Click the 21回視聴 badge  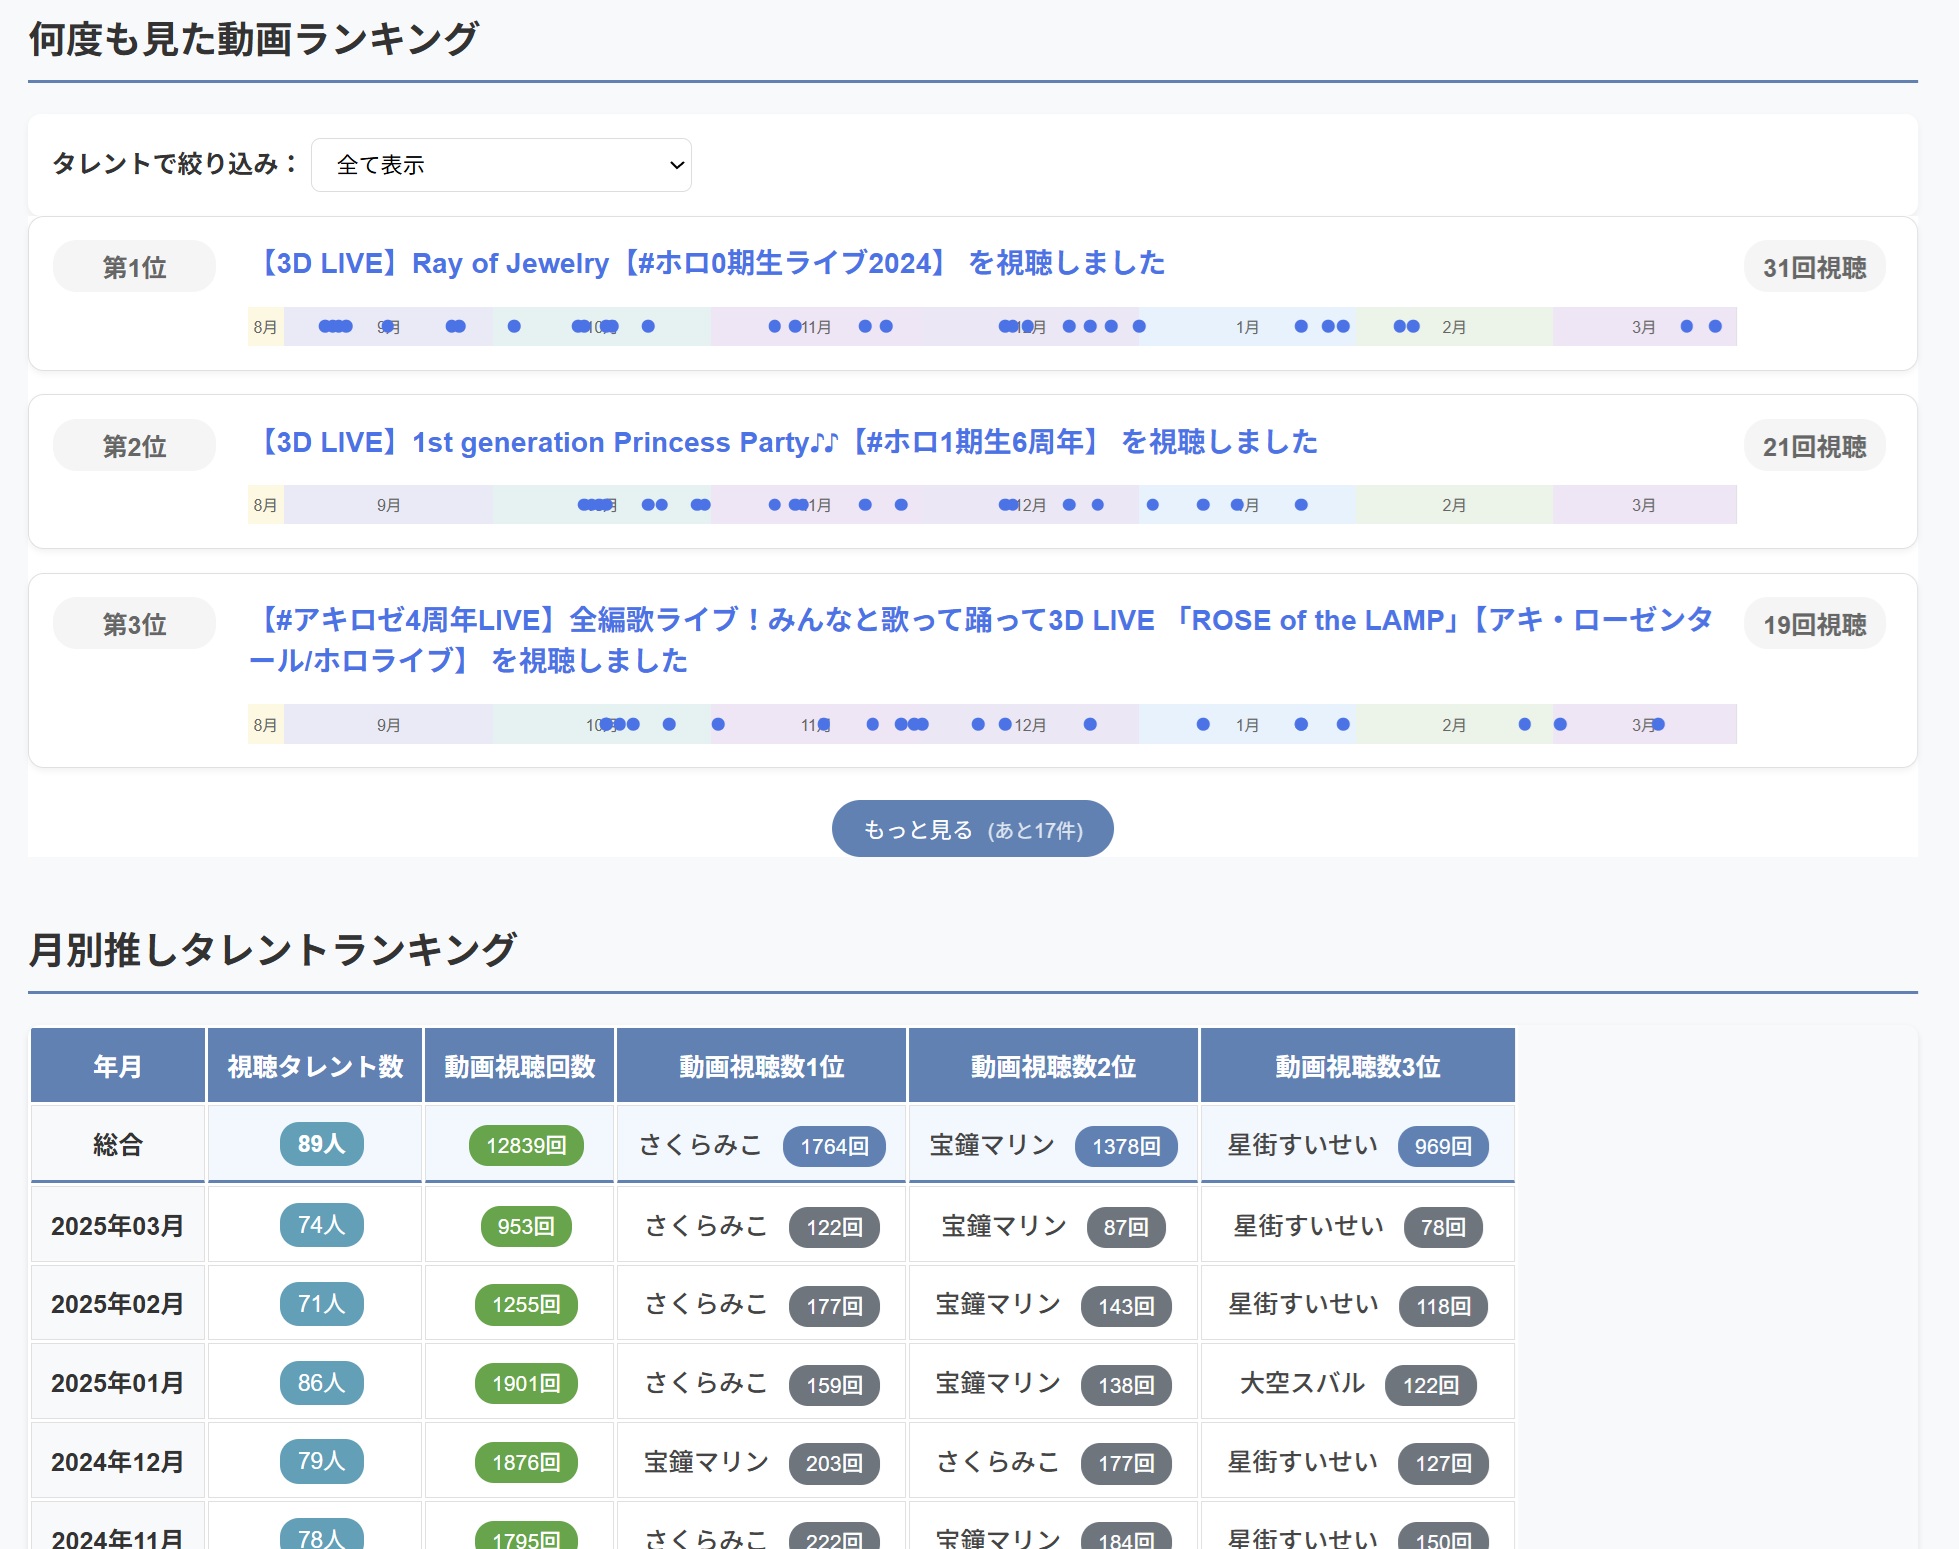tap(1814, 447)
